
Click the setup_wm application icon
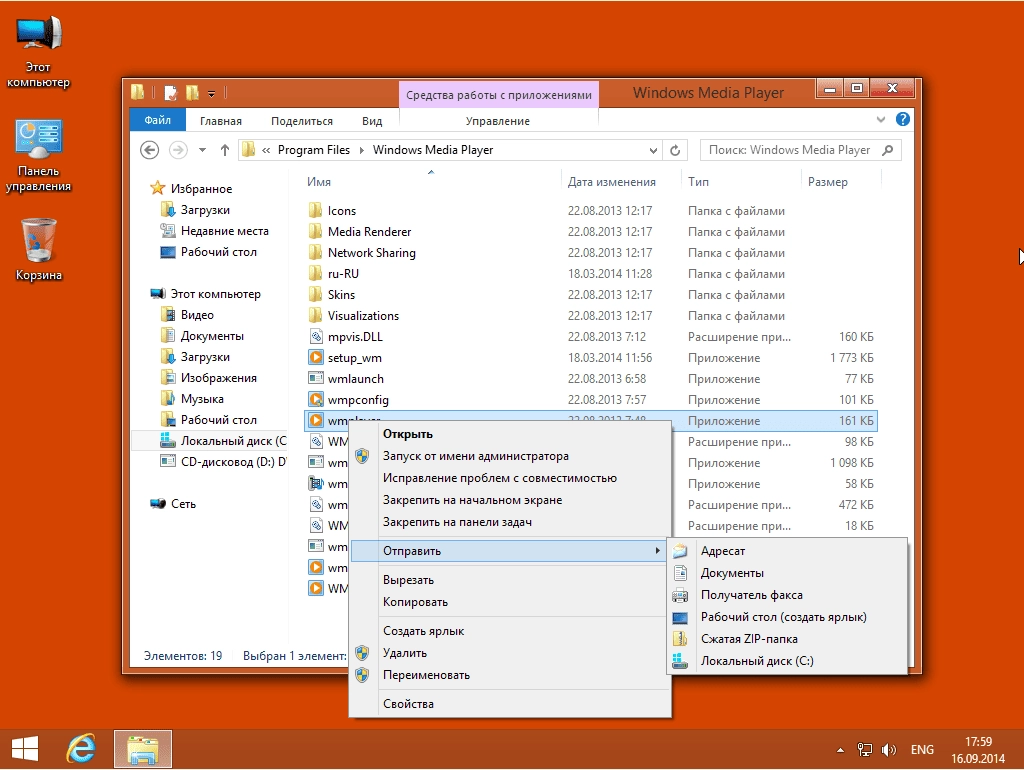[x=316, y=358]
